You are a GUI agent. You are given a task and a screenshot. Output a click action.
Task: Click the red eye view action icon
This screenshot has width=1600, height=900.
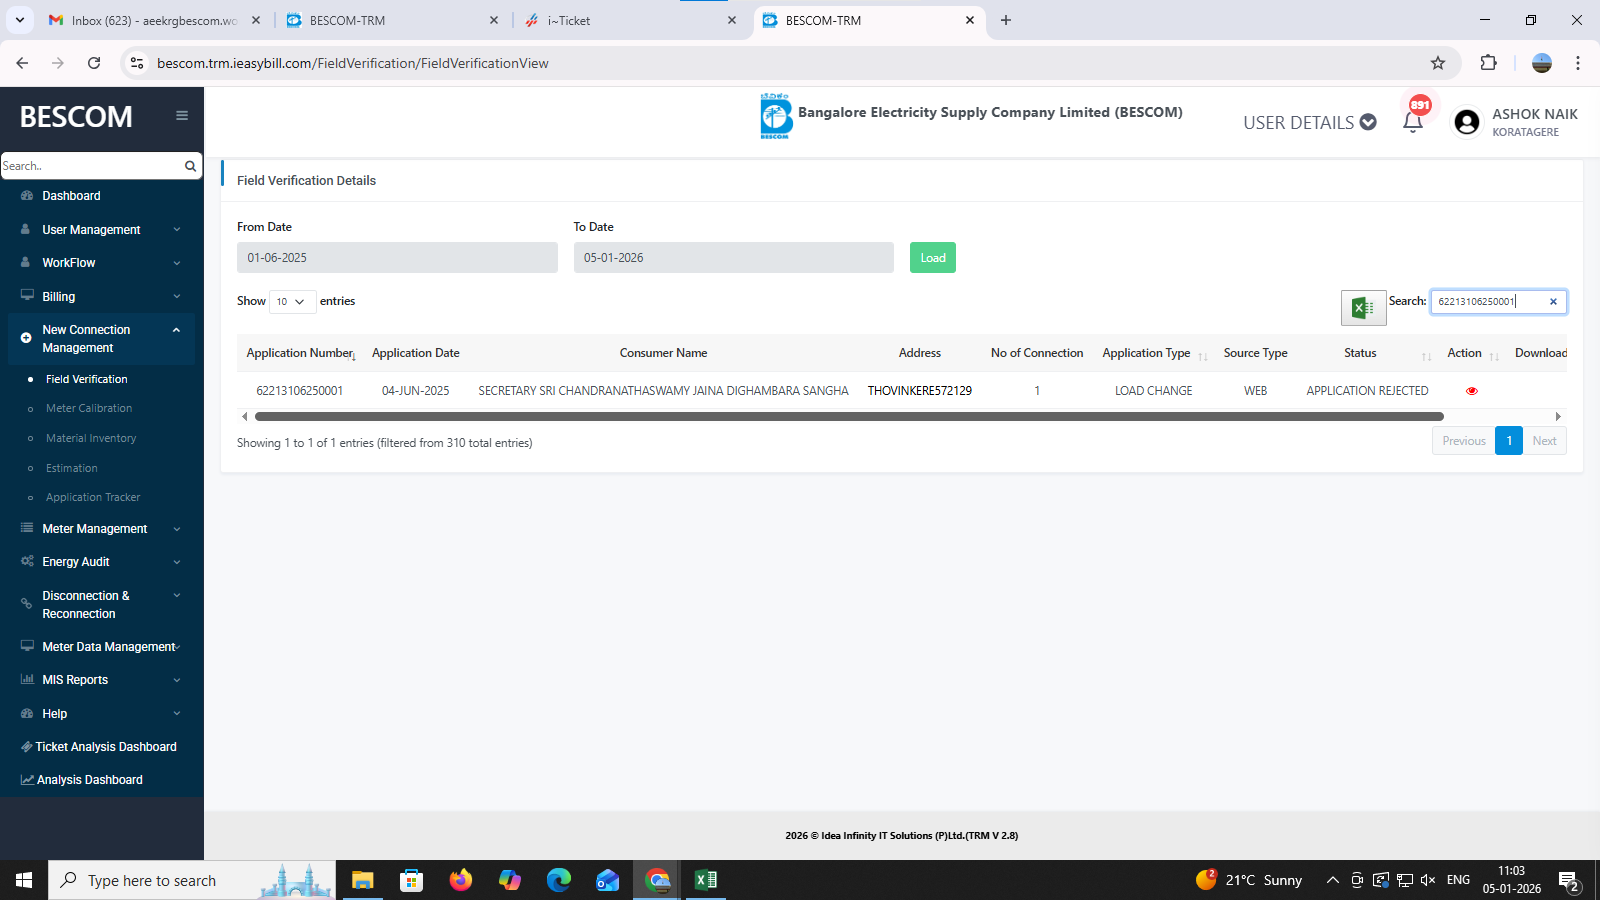(1471, 391)
